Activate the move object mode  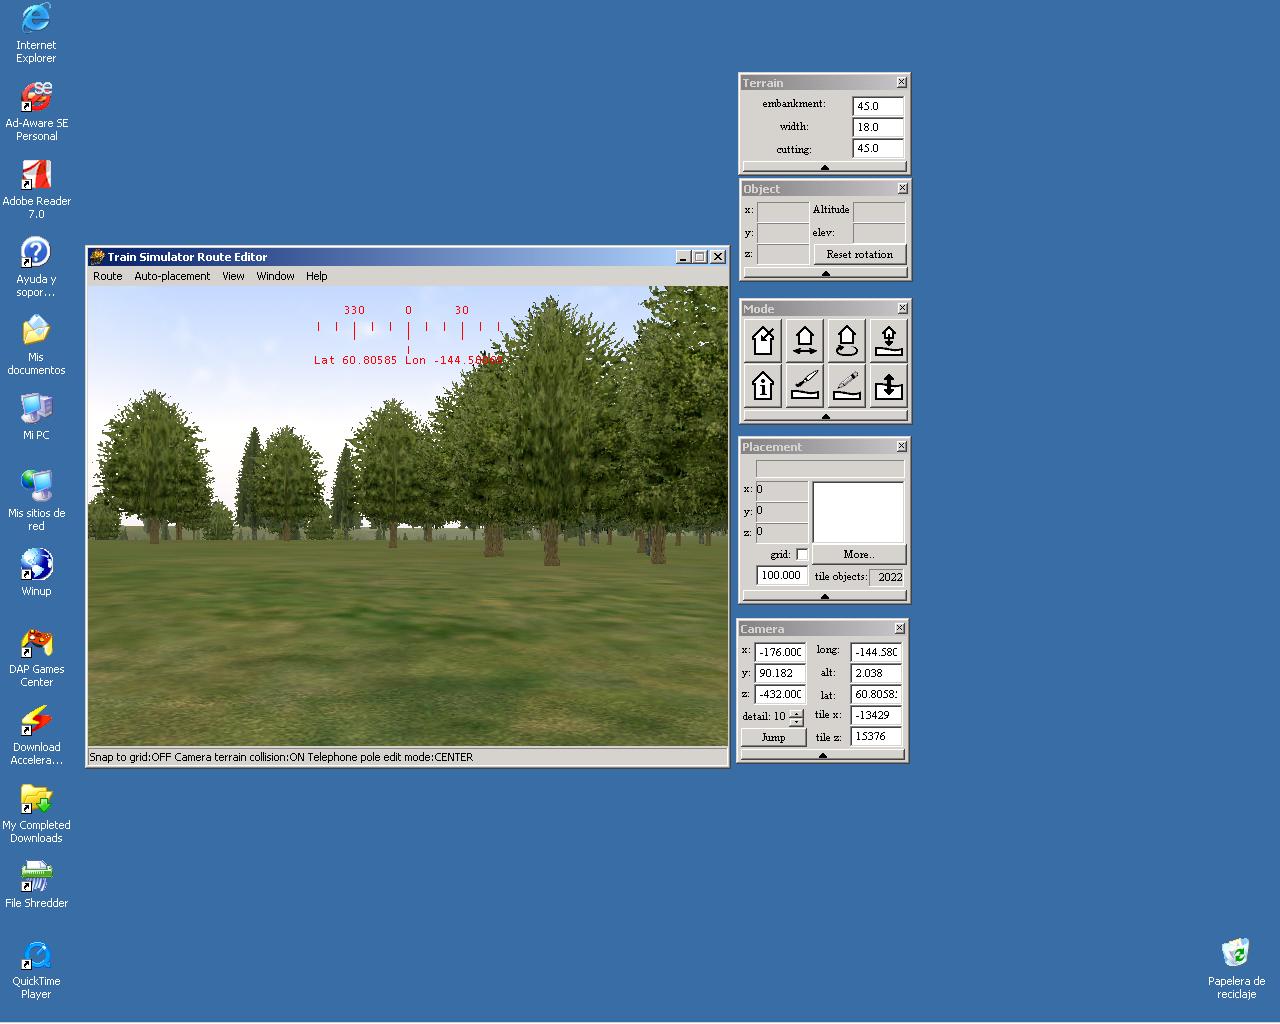[x=805, y=341]
